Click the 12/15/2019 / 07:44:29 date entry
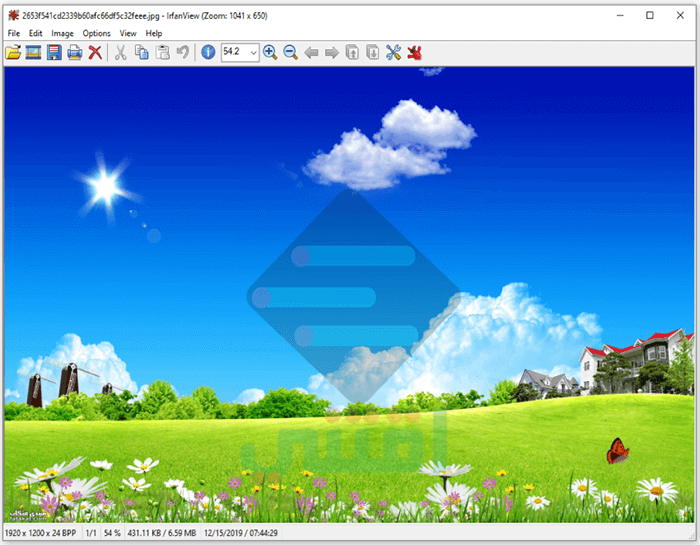This screenshot has height=545, width=700. [241, 533]
